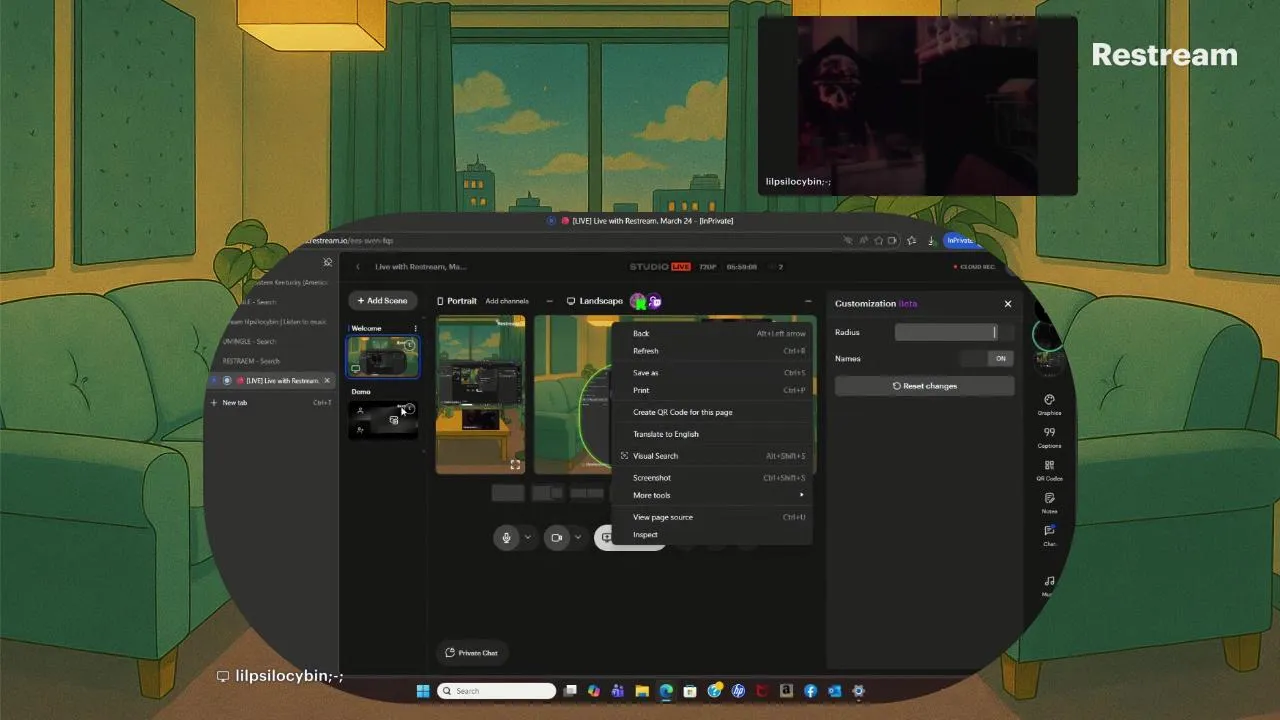1280x720 pixels.
Task: Switch to the LIVE with Restream tab
Action: coord(270,381)
